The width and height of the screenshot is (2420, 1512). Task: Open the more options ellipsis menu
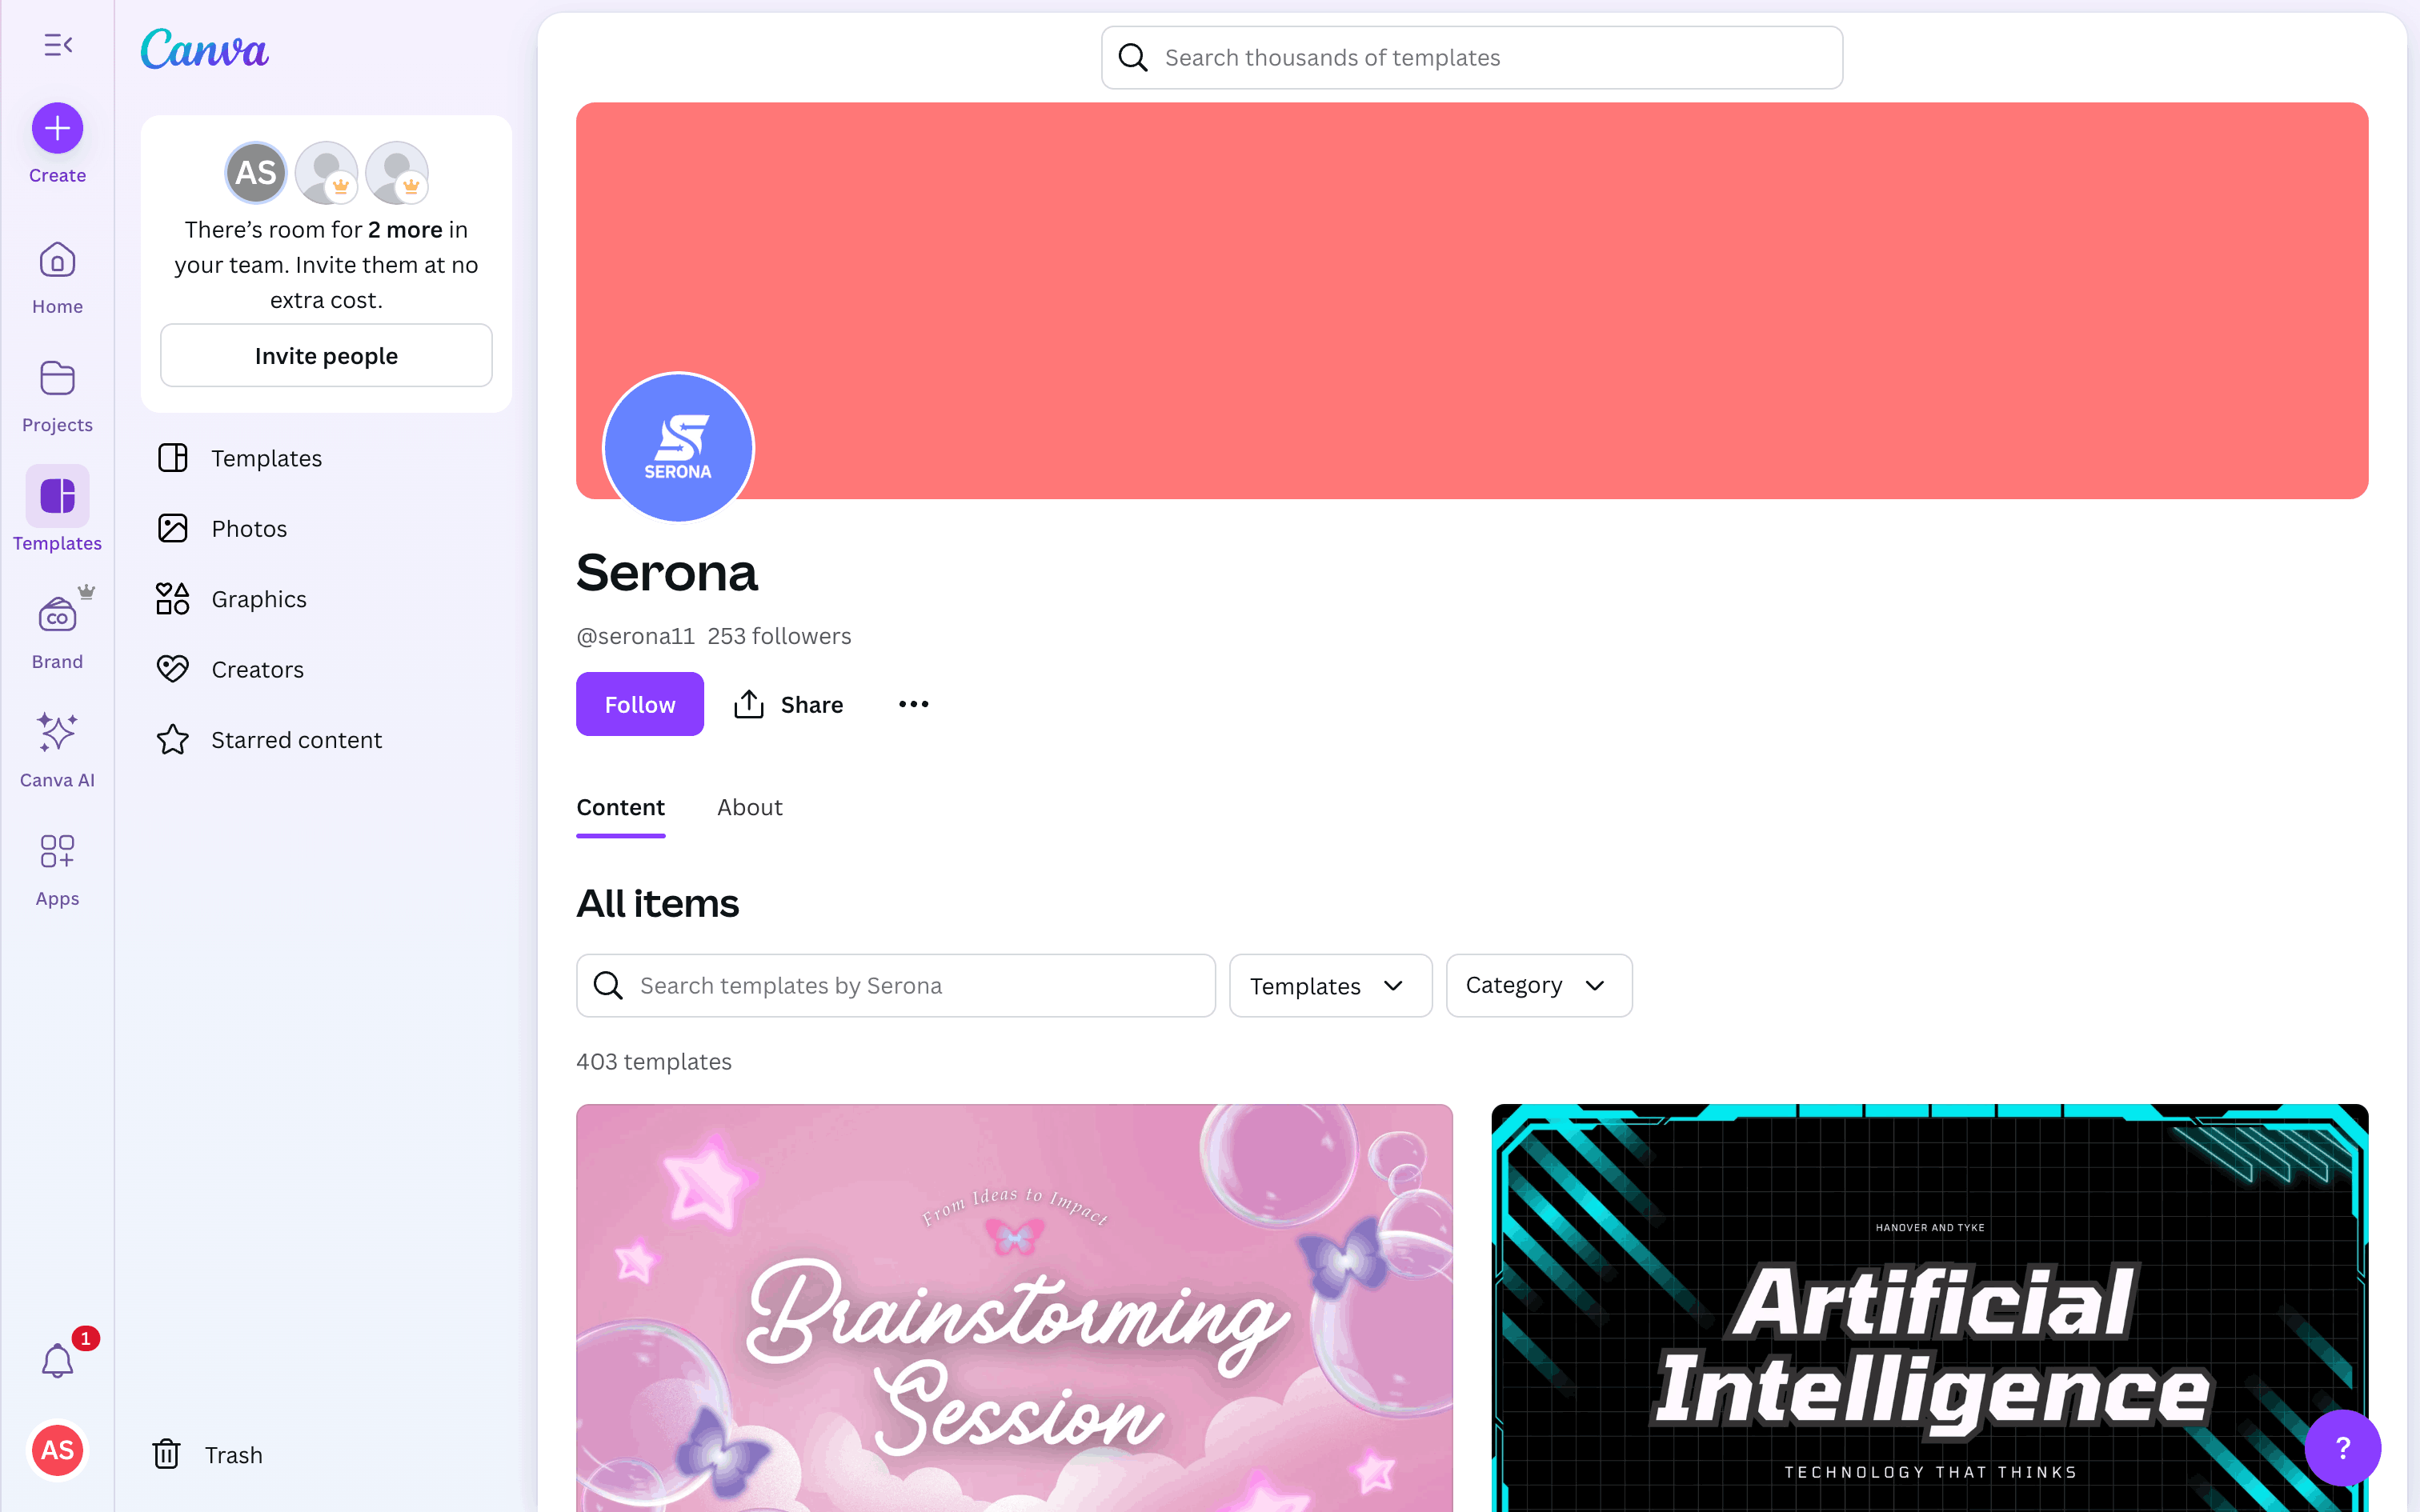tap(913, 704)
